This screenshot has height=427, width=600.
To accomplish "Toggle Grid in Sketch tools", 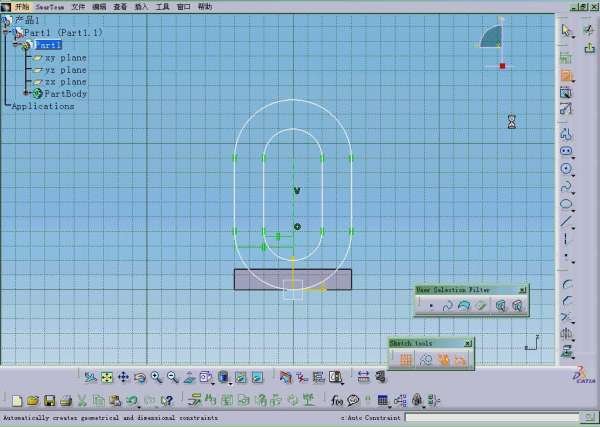I will pyautogui.click(x=406, y=360).
